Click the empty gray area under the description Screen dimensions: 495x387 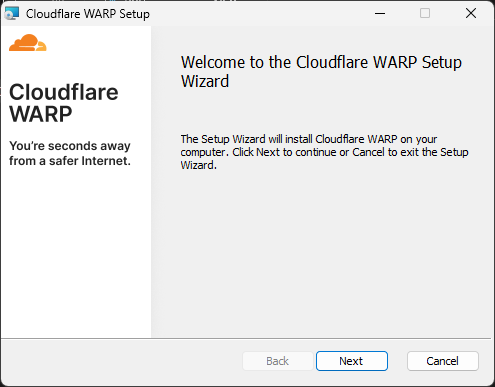[x=322, y=253]
